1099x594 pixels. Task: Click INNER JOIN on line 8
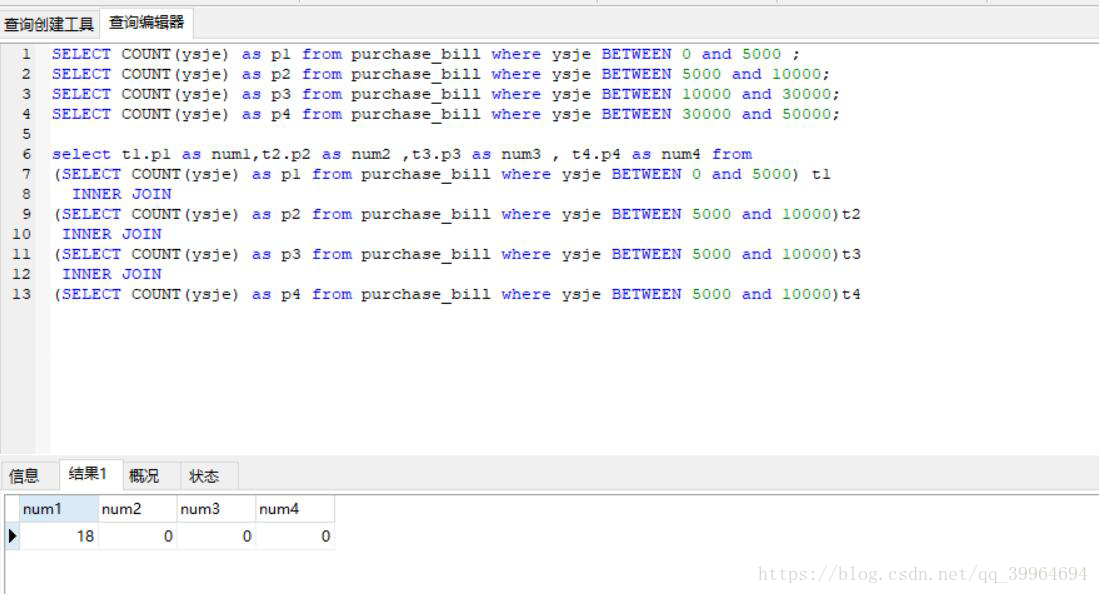pyautogui.click(x=122, y=194)
